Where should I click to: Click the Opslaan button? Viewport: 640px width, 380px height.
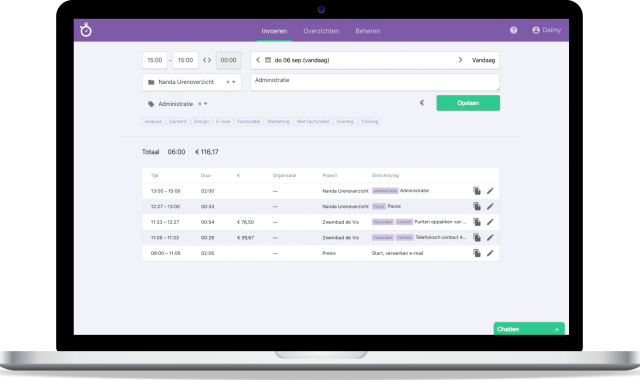[468, 103]
